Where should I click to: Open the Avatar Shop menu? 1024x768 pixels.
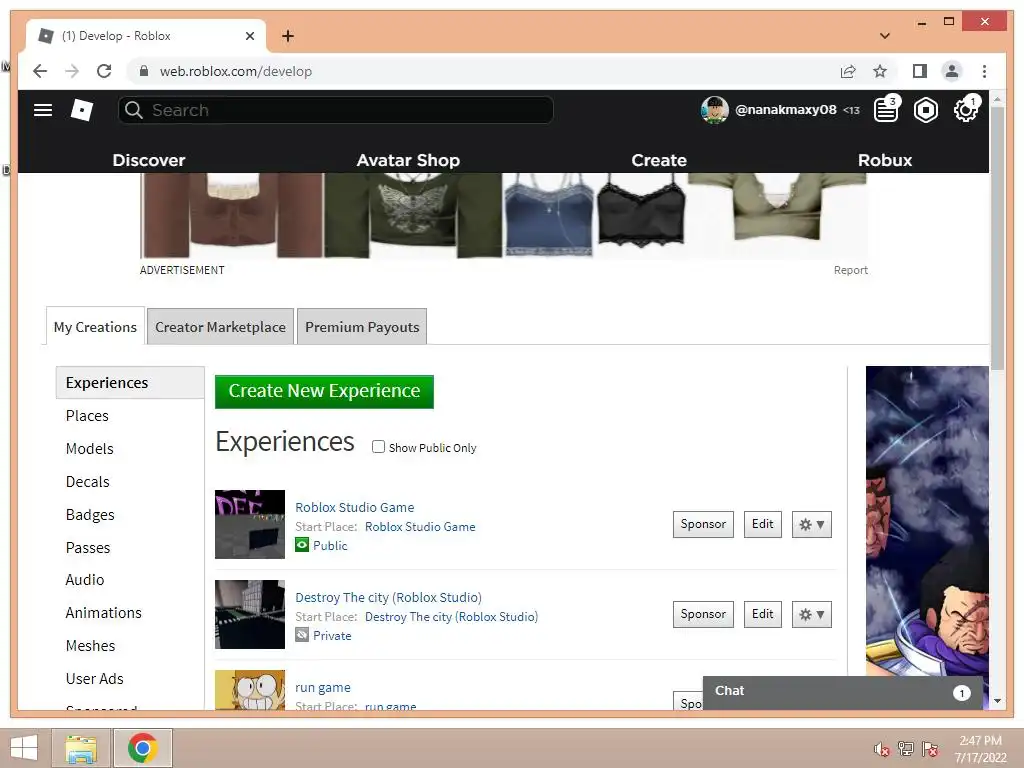click(408, 160)
